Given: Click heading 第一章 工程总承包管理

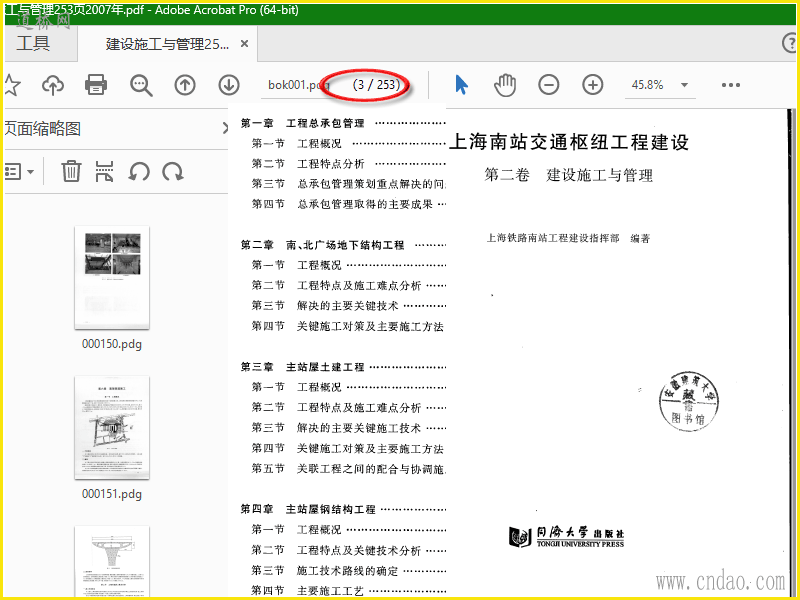Looking at the screenshot, I should tap(303, 123).
